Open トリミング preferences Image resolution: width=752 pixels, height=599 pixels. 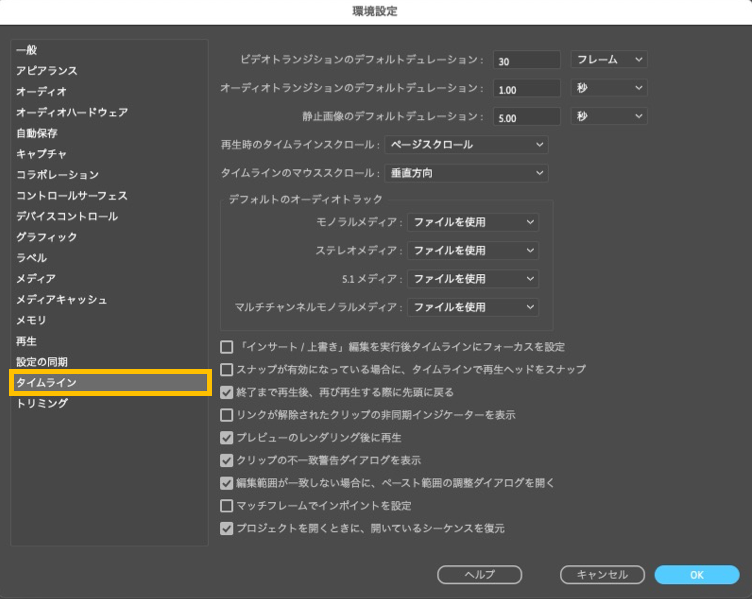pos(42,403)
